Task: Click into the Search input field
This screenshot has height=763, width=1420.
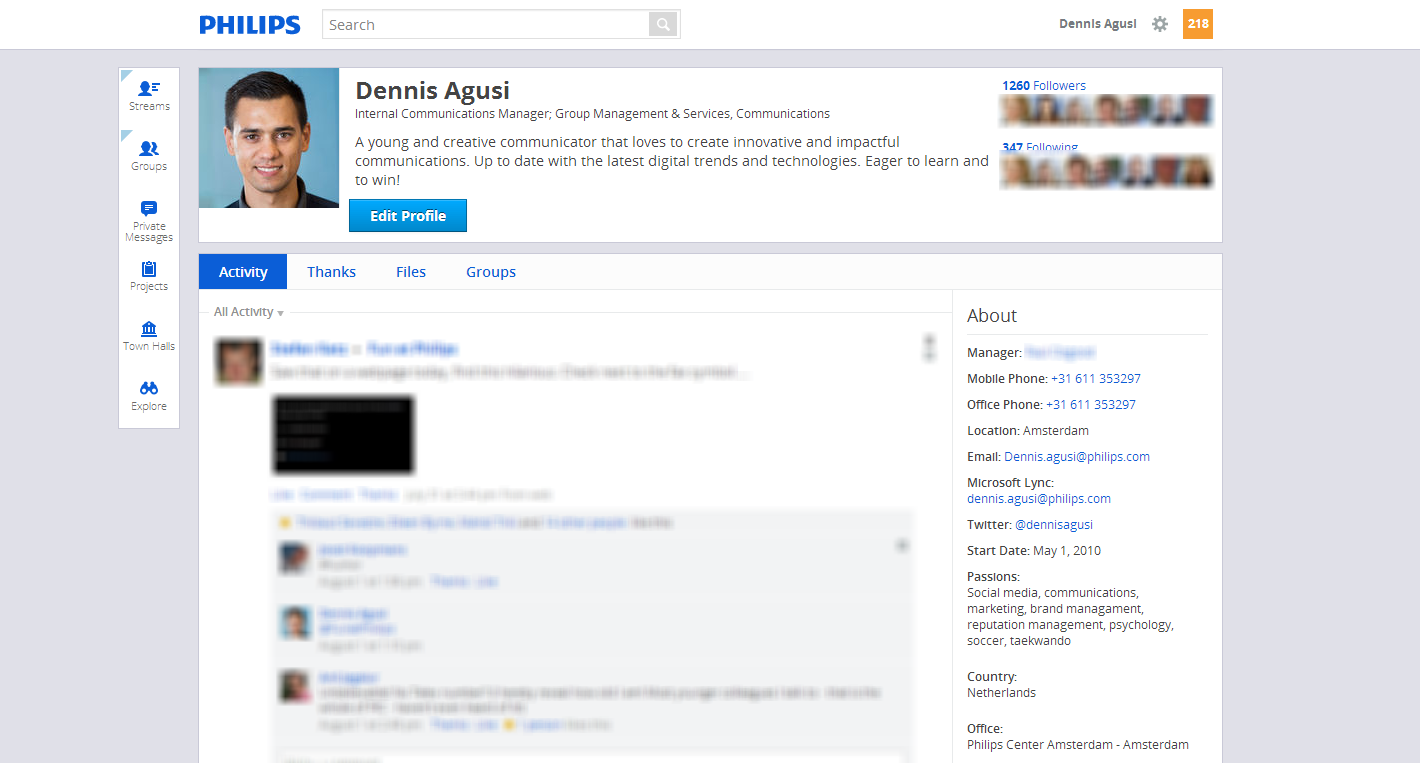Action: tap(486, 24)
